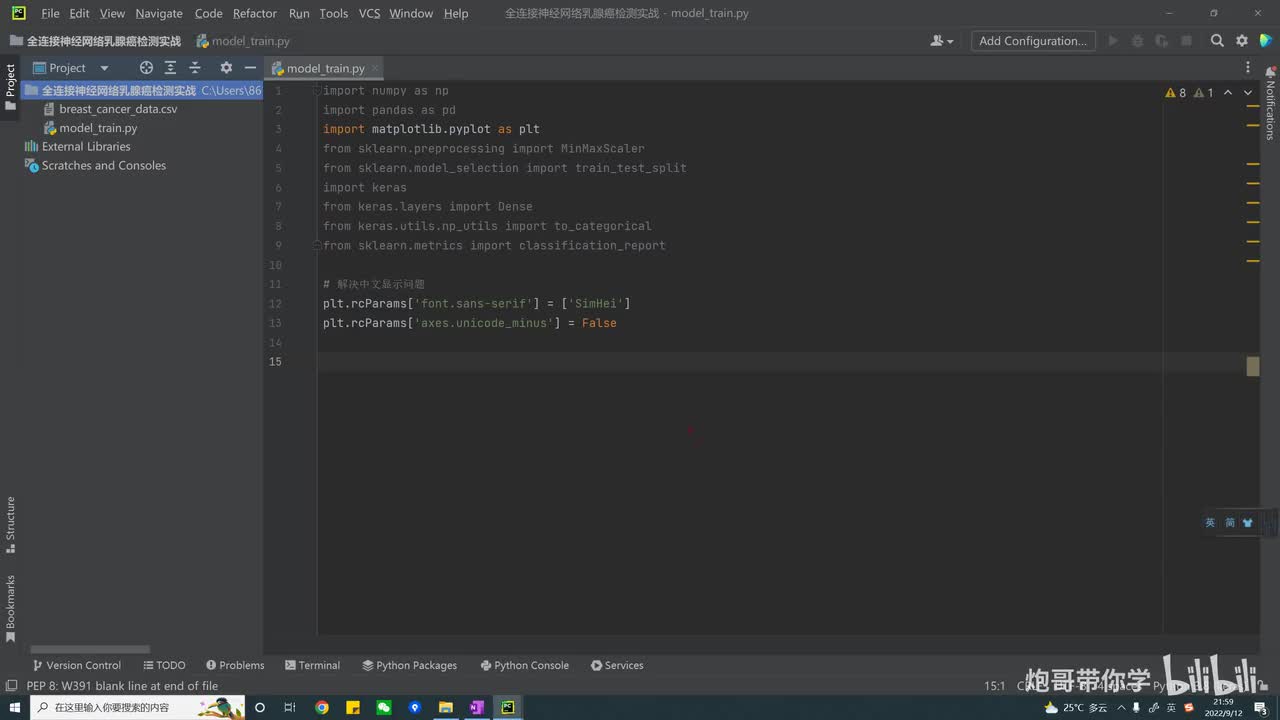Open the Python Packages tool window
Image resolution: width=1280 pixels, height=720 pixels.
tap(409, 665)
